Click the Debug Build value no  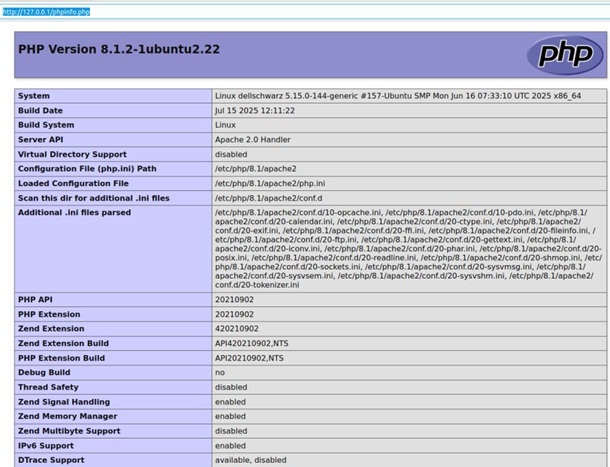click(x=220, y=372)
